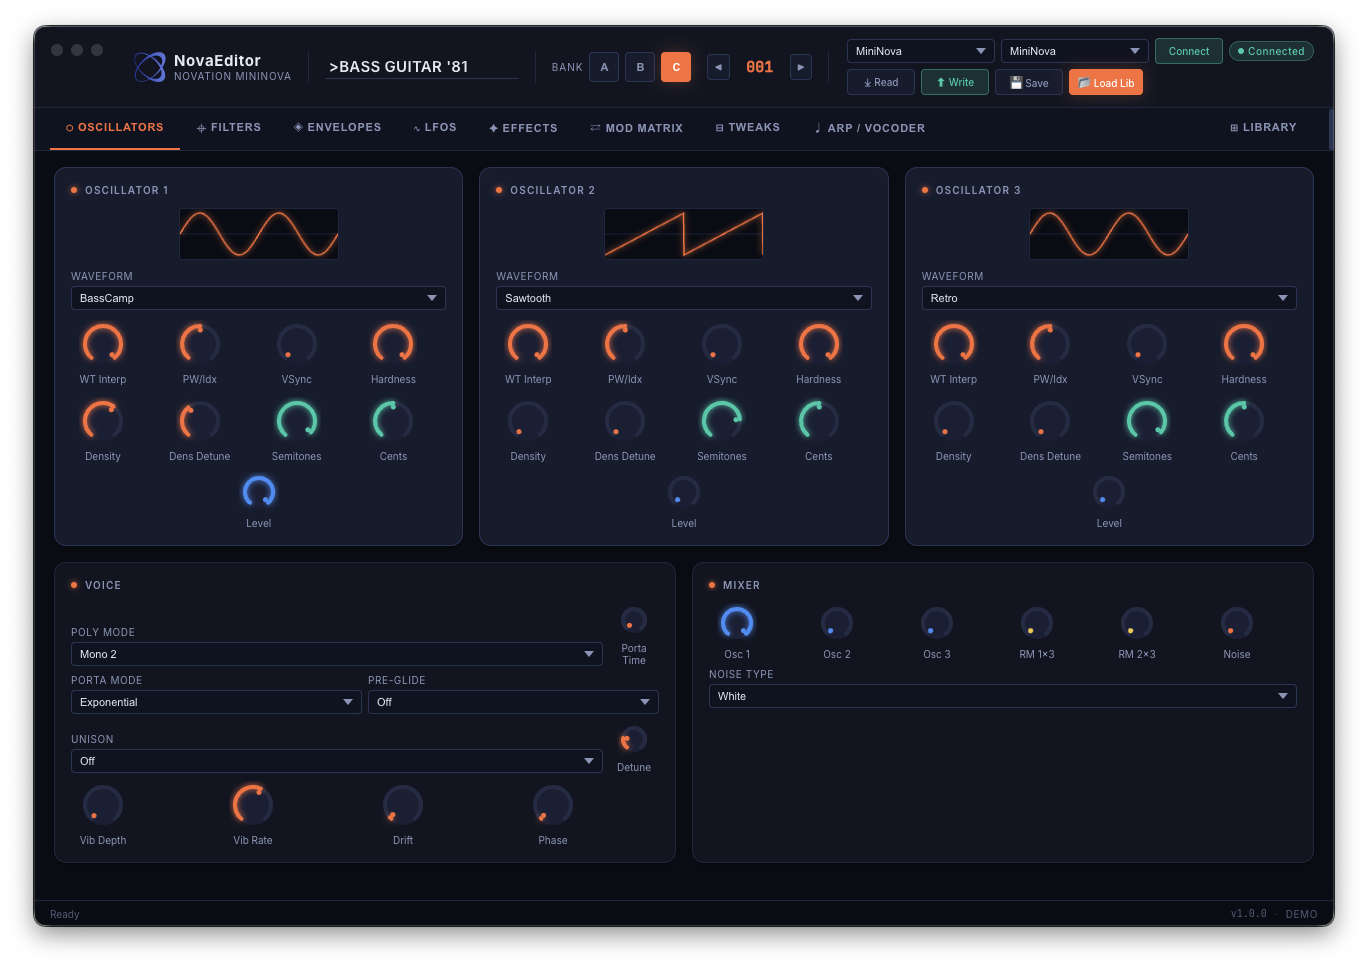The height and width of the screenshot is (968, 1368).
Task: Click the Write button
Action: point(955,83)
